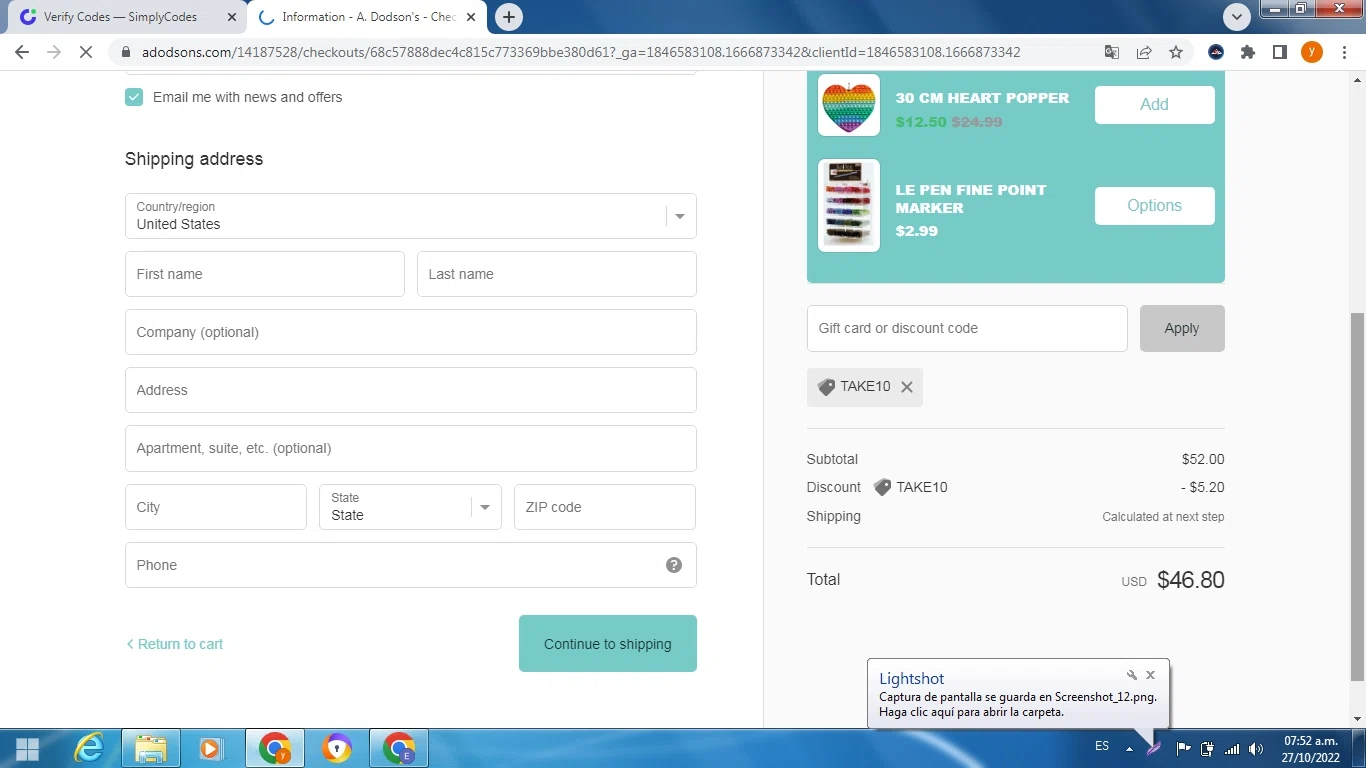Image resolution: width=1366 pixels, height=768 pixels.
Task: Click the $46.80 total amount
Action: 1190,580
